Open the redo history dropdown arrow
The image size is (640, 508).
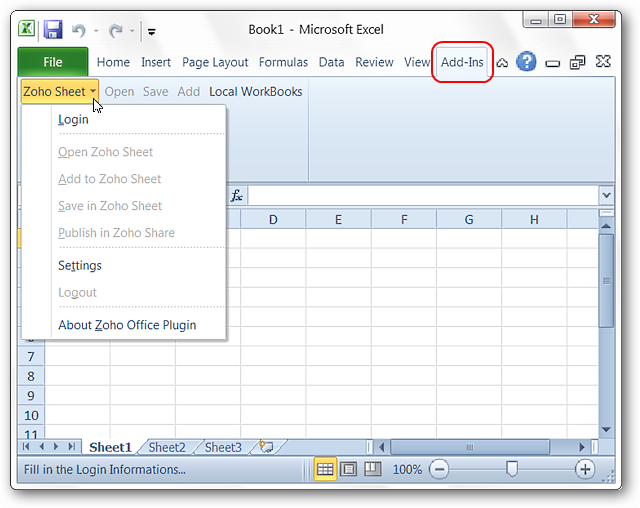132,31
